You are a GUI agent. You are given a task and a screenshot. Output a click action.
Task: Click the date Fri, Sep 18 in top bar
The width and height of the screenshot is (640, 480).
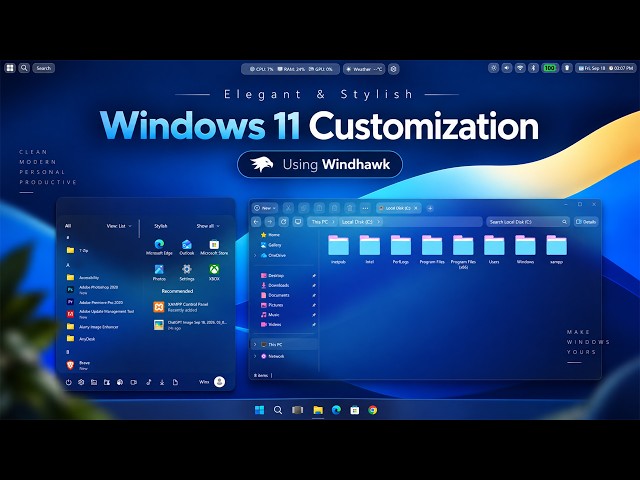point(591,68)
